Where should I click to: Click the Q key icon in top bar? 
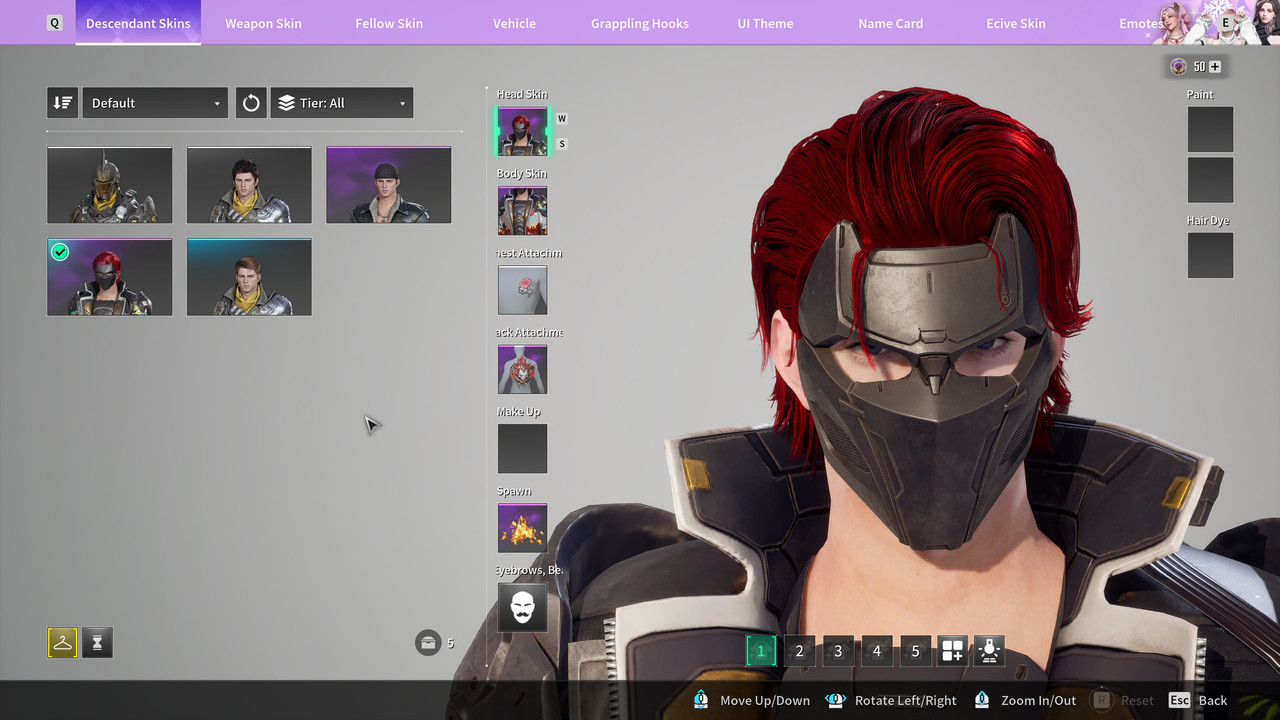(55, 23)
